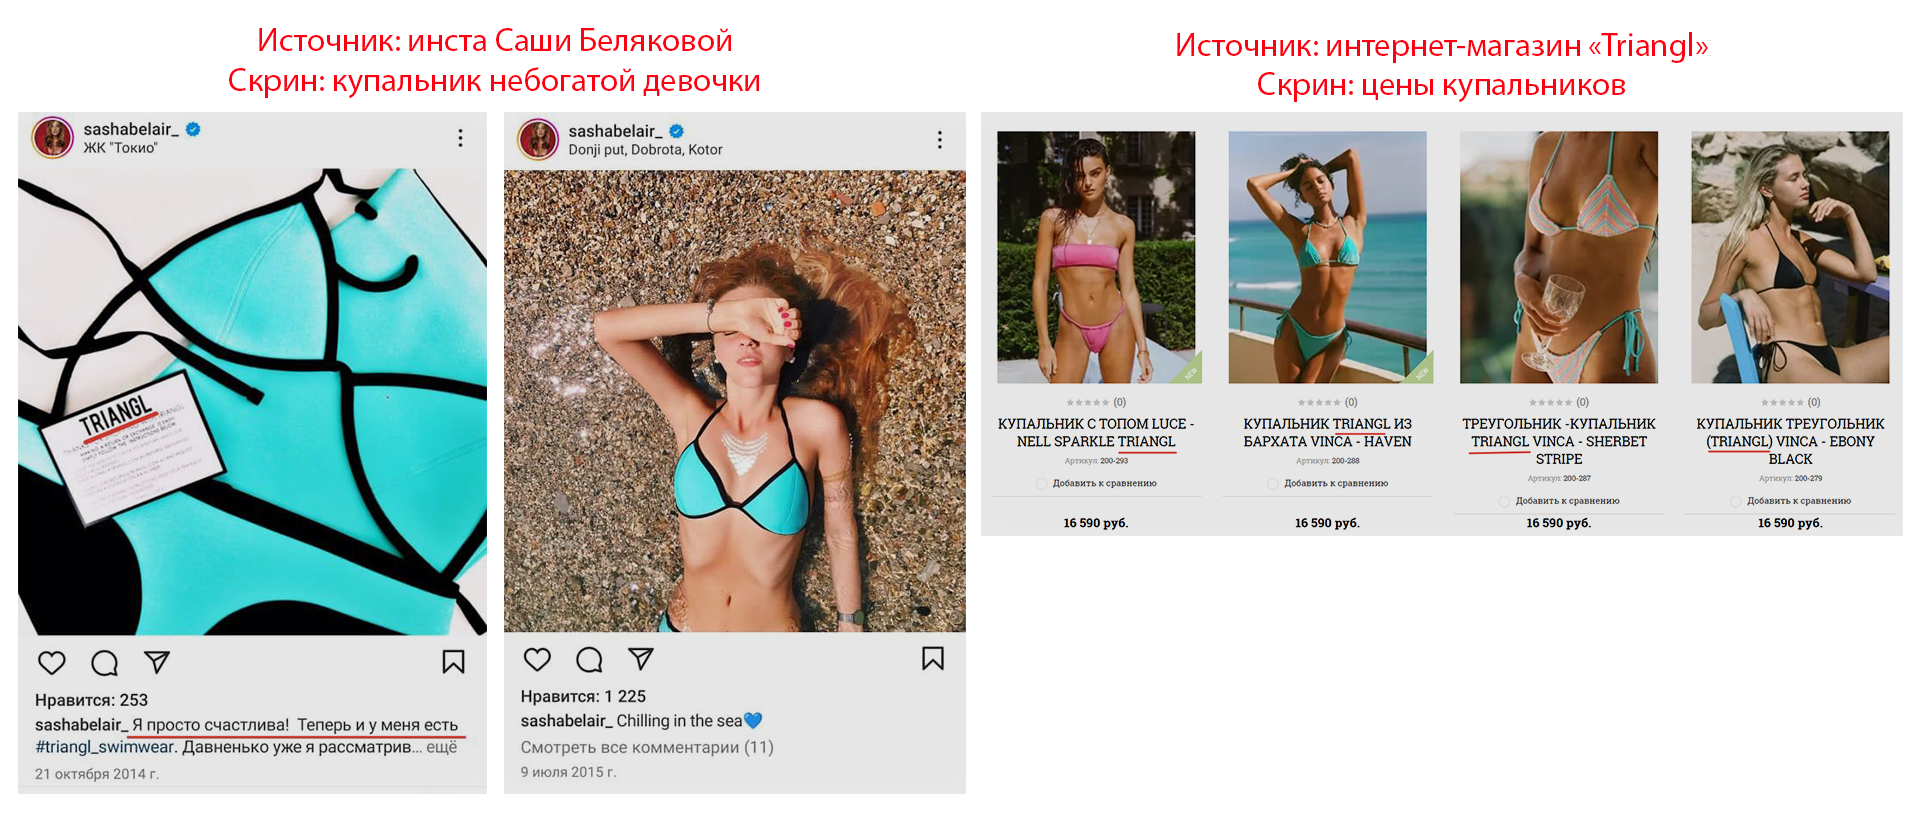Open comments on the first post
The image size is (1920, 825).
click(x=105, y=663)
